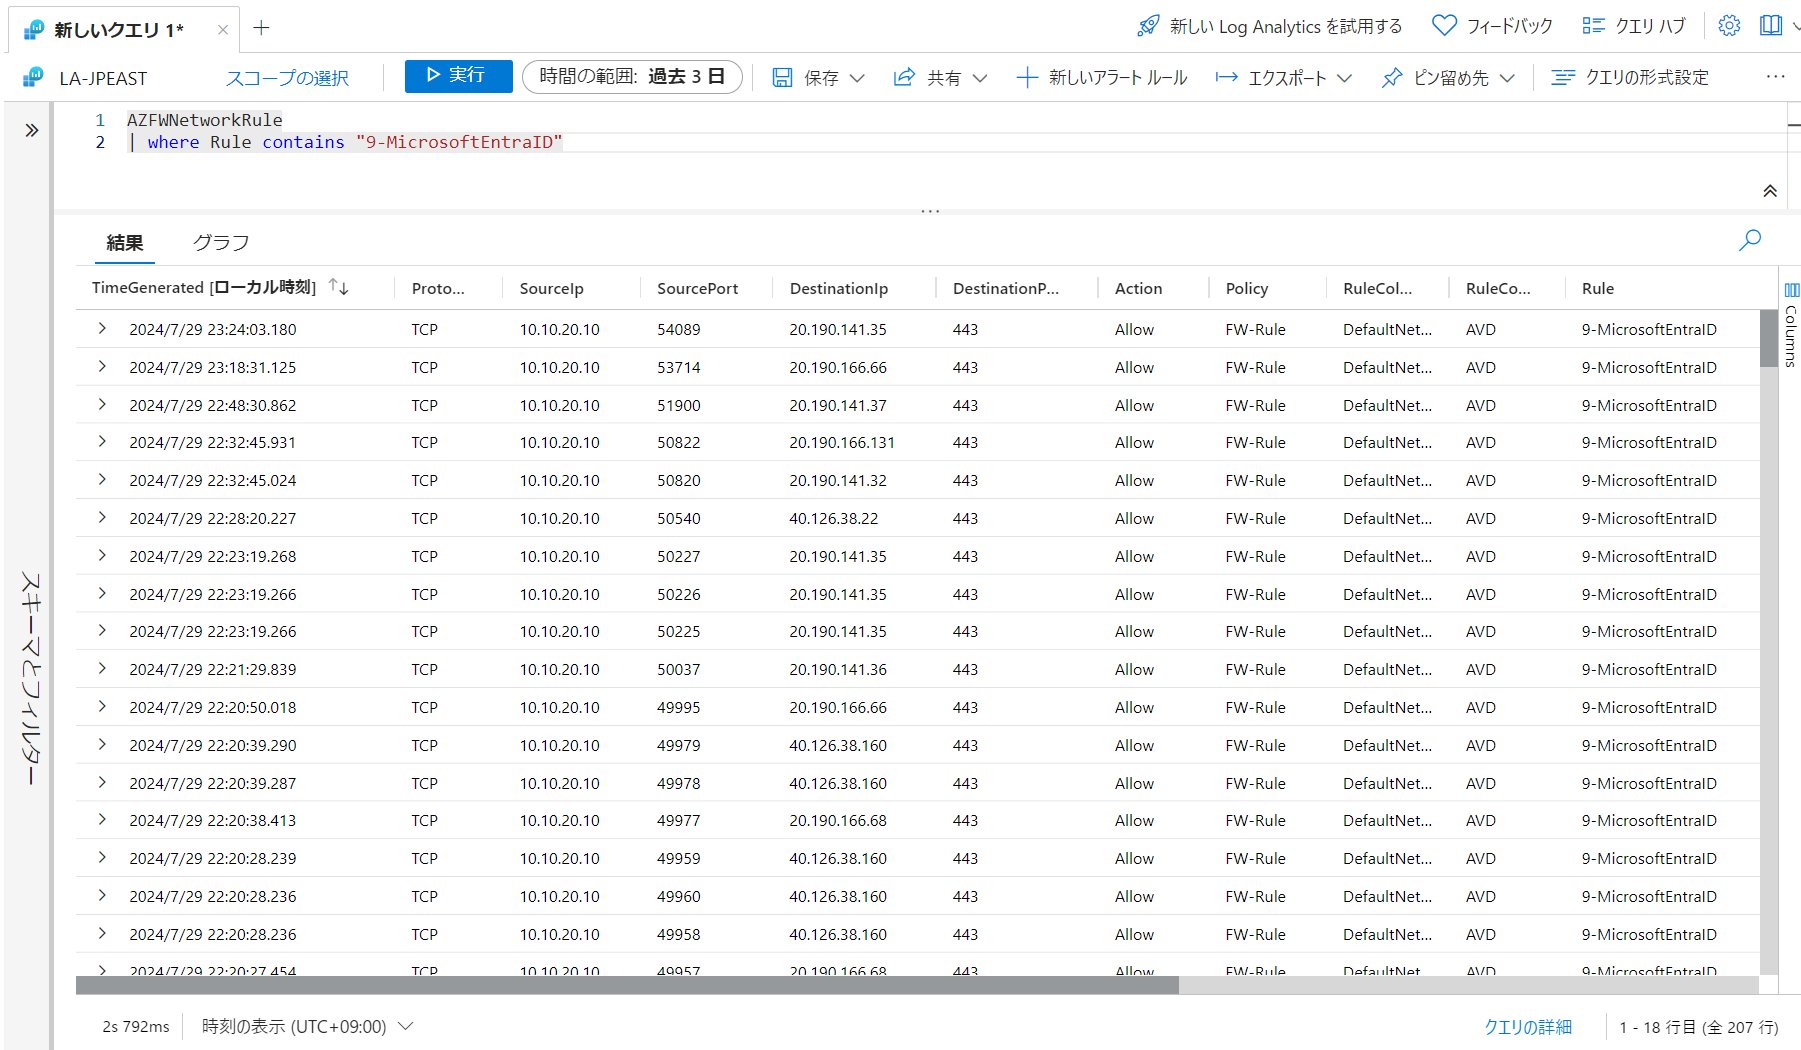Click the Proto... column header
This screenshot has width=1801, height=1050.
coord(438,288)
